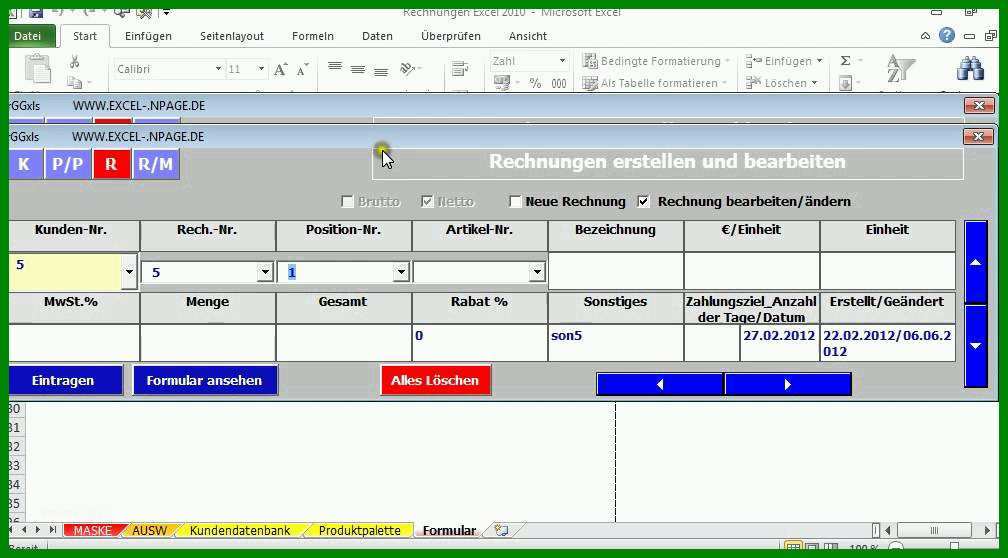Click the Save disk icon in quick access toolbar
Image resolution: width=1008 pixels, height=558 pixels.
point(36,12)
